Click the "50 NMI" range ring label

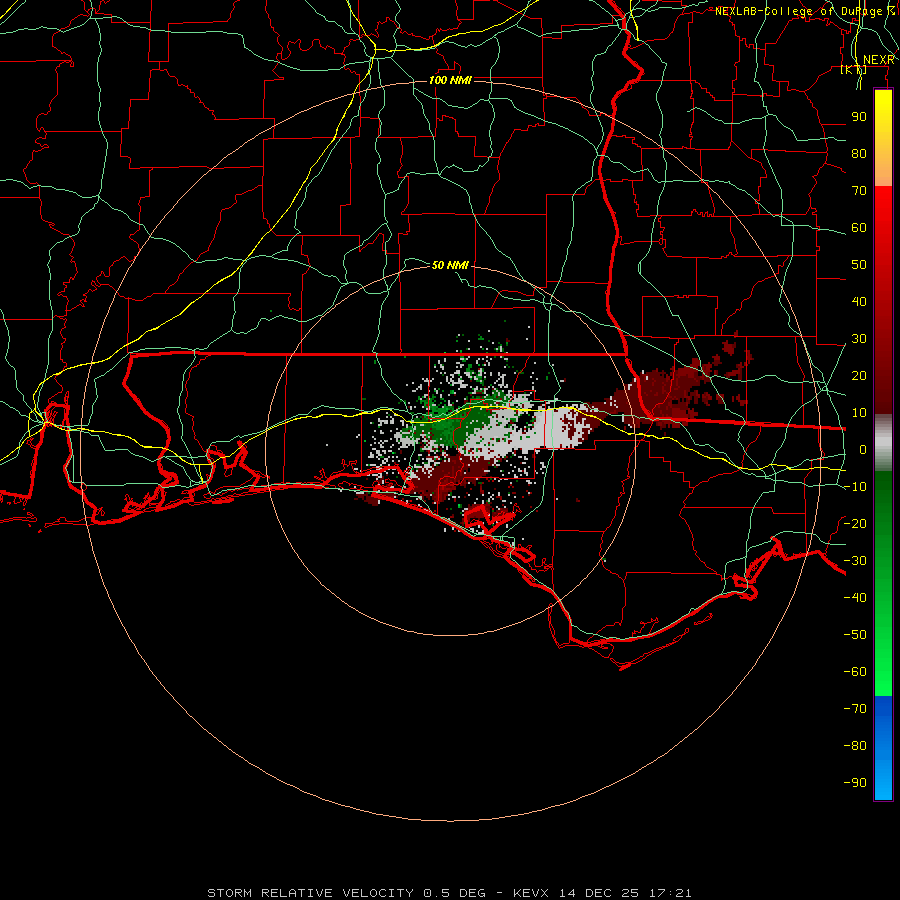pyautogui.click(x=451, y=265)
